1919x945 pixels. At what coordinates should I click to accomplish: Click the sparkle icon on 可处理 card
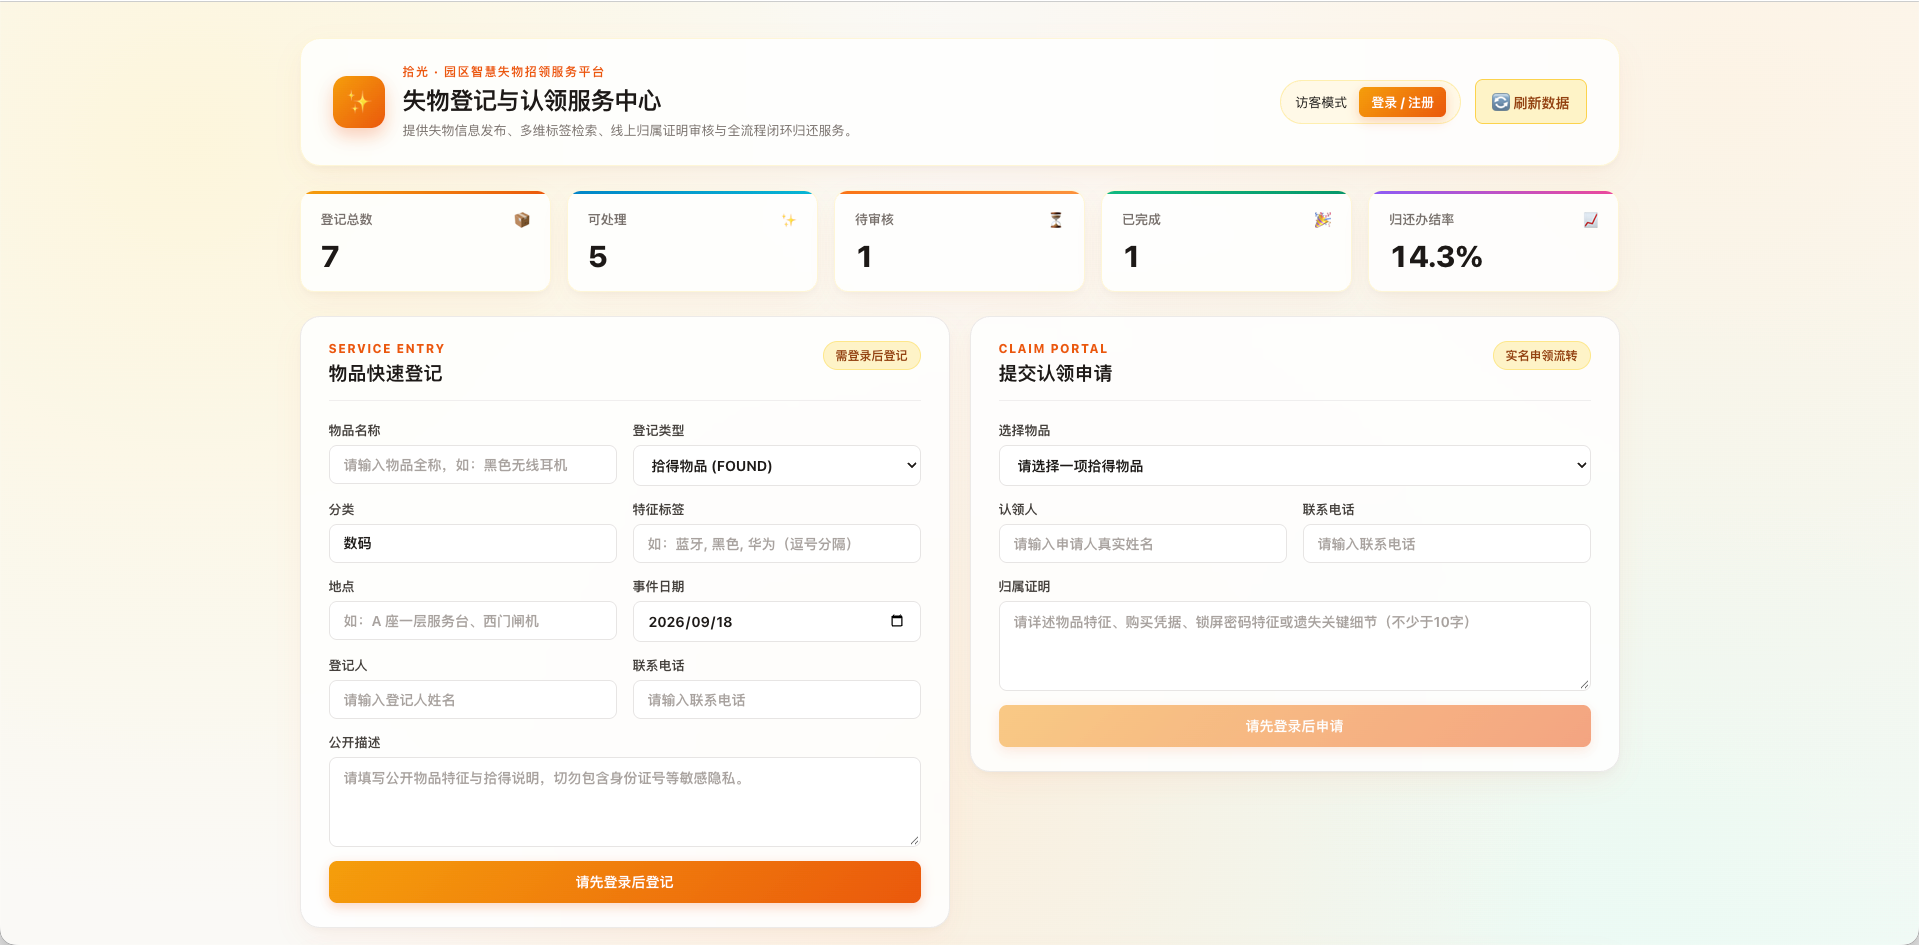[789, 220]
